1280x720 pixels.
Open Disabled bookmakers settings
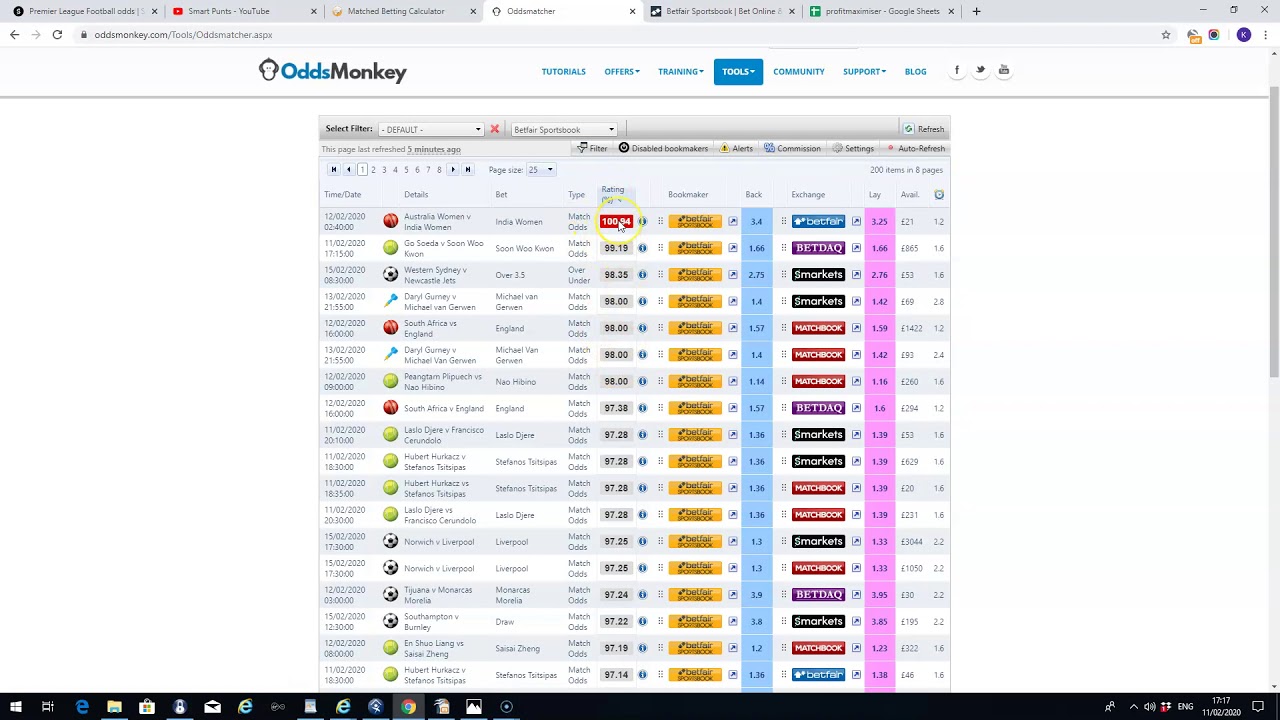coord(663,148)
